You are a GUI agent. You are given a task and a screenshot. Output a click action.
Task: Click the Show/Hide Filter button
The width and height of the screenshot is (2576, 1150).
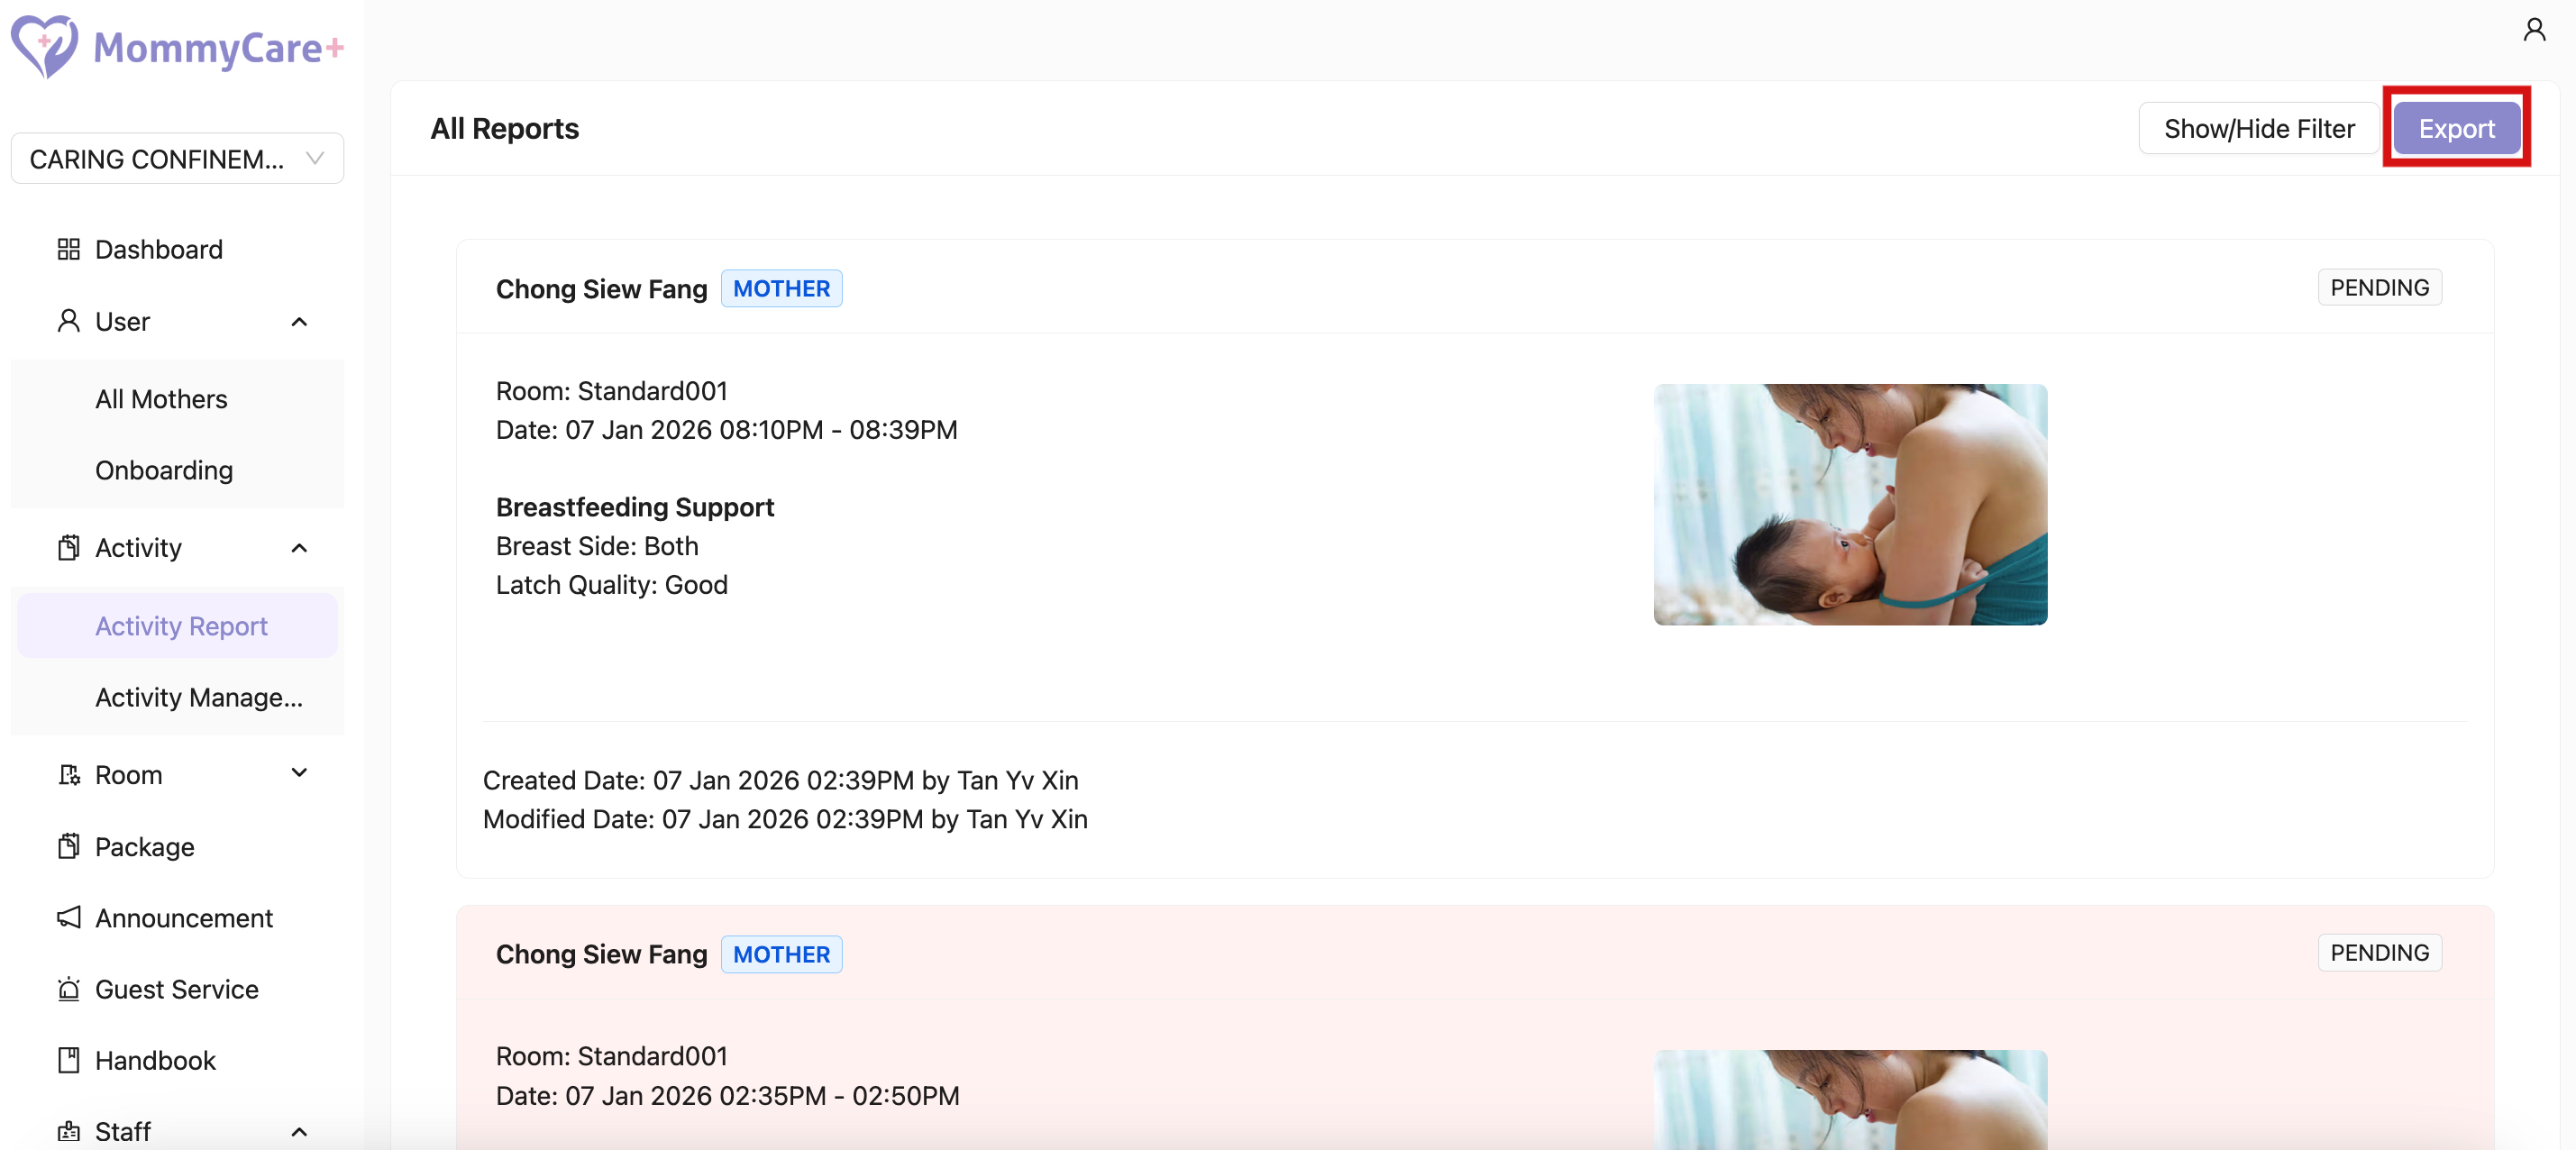(x=2258, y=128)
